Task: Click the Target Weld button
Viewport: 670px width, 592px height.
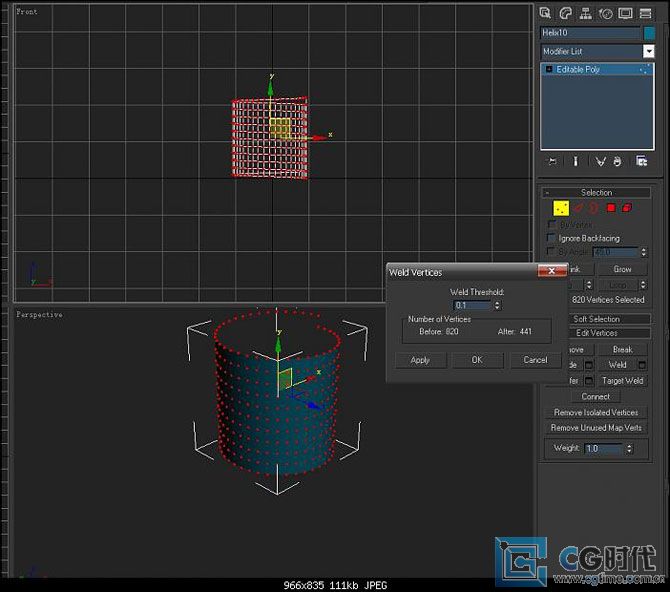Action: click(x=622, y=380)
